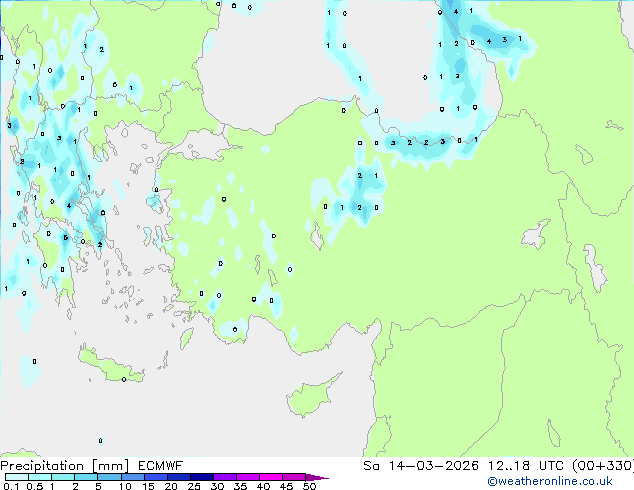Select the legend swatch between 15 and 20
This screenshot has height=490, width=634.
pos(156,477)
